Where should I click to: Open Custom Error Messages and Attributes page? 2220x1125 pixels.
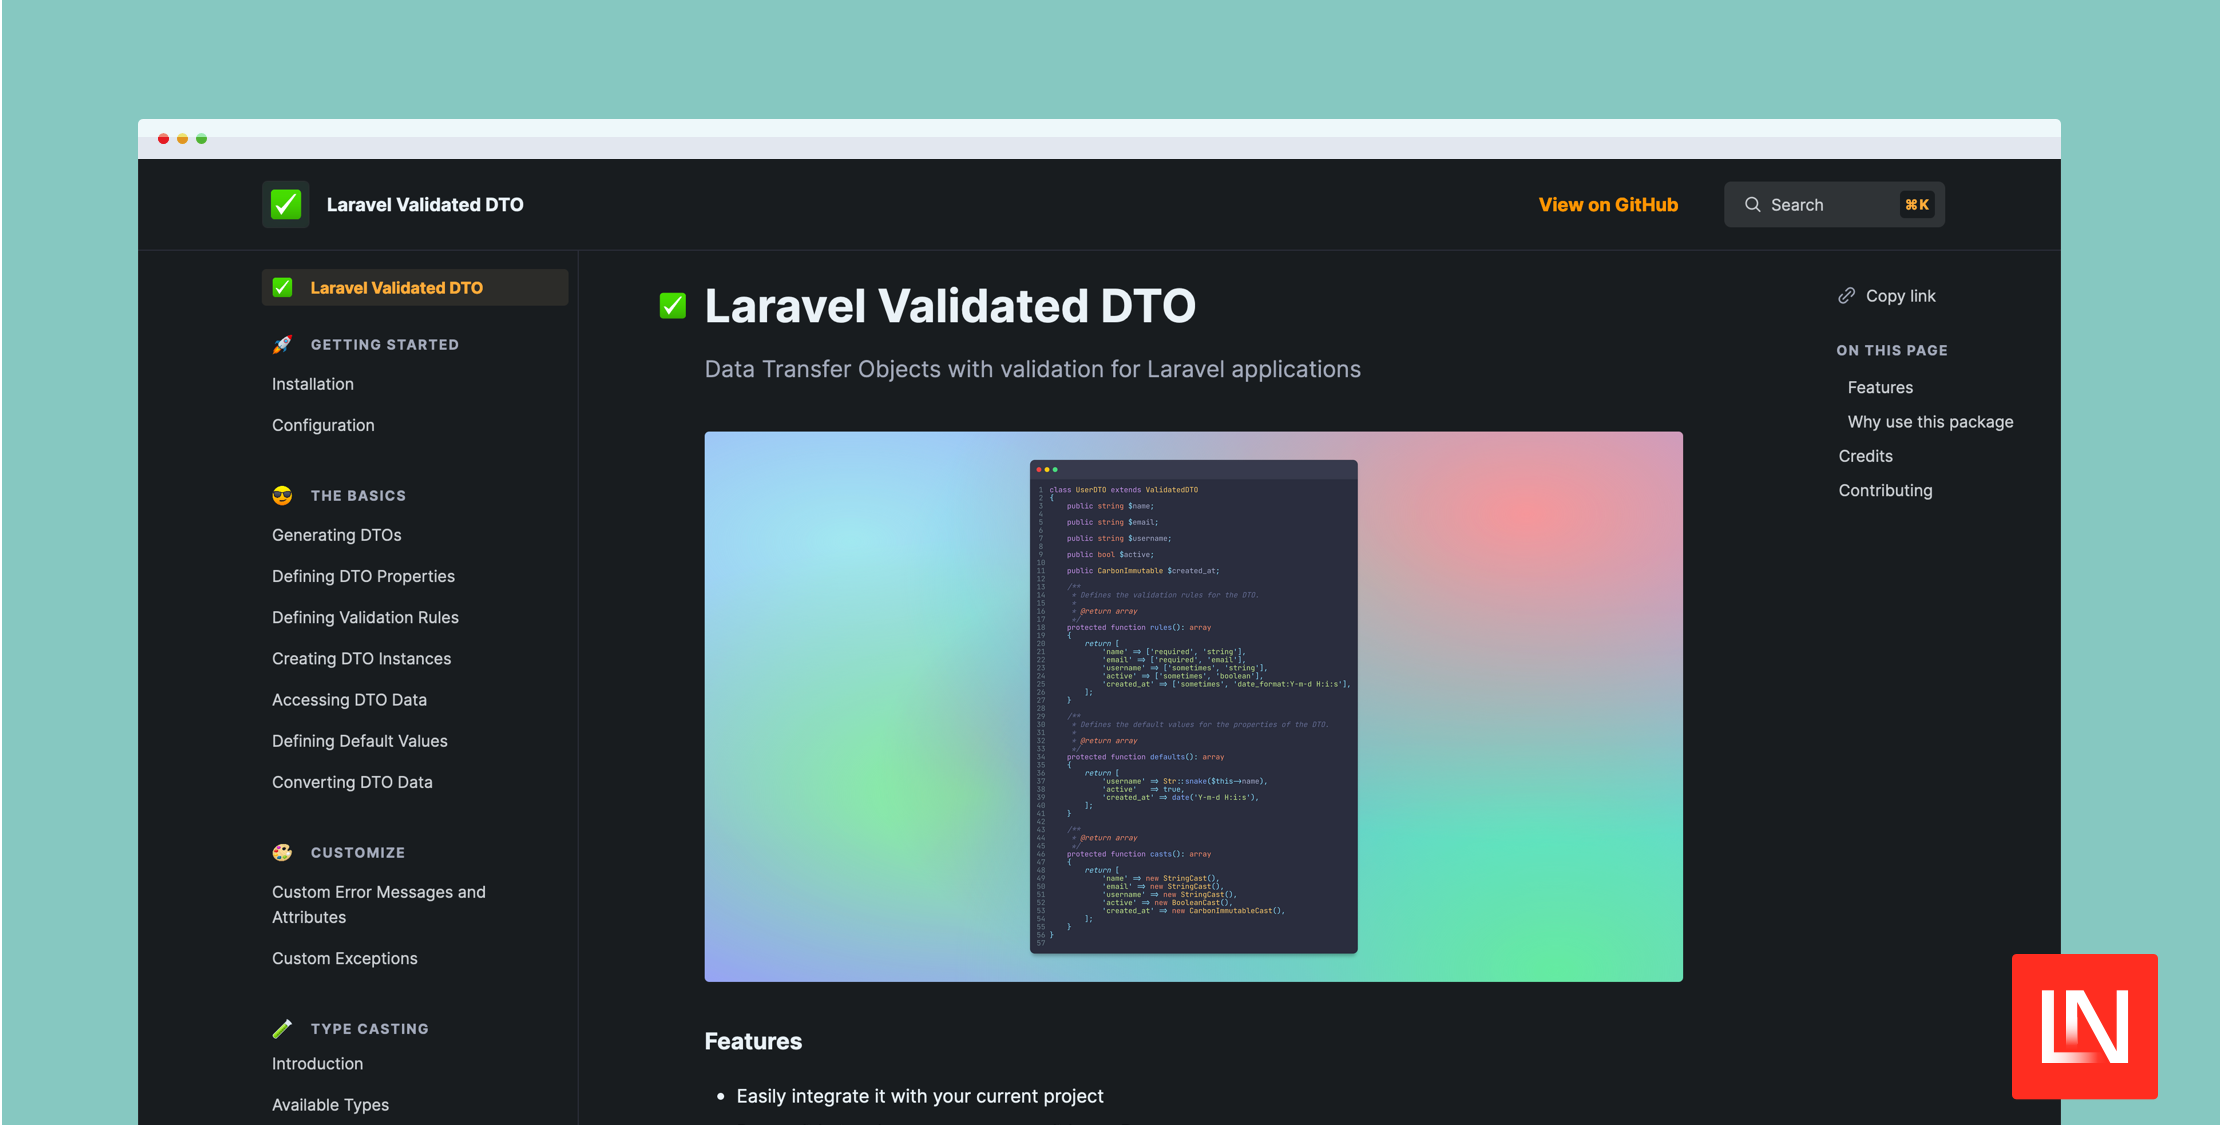[x=379, y=905]
